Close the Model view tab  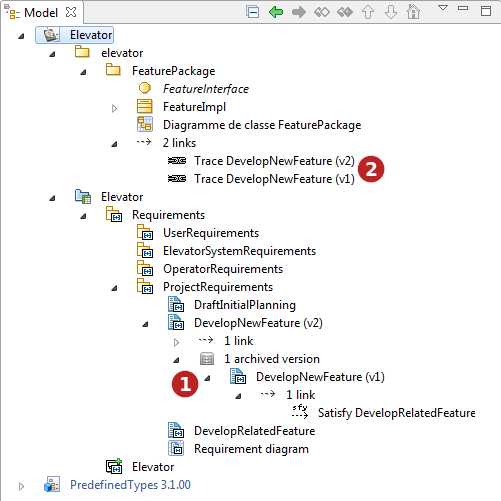[x=71, y=12]
